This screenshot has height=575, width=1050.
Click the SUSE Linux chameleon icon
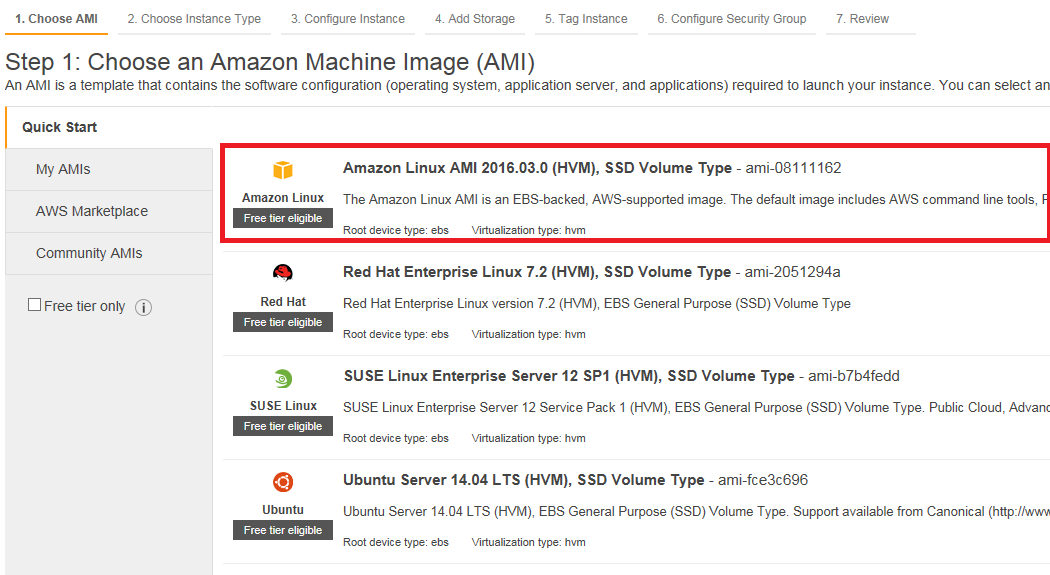pyautogui.click(x=283, y=378)
